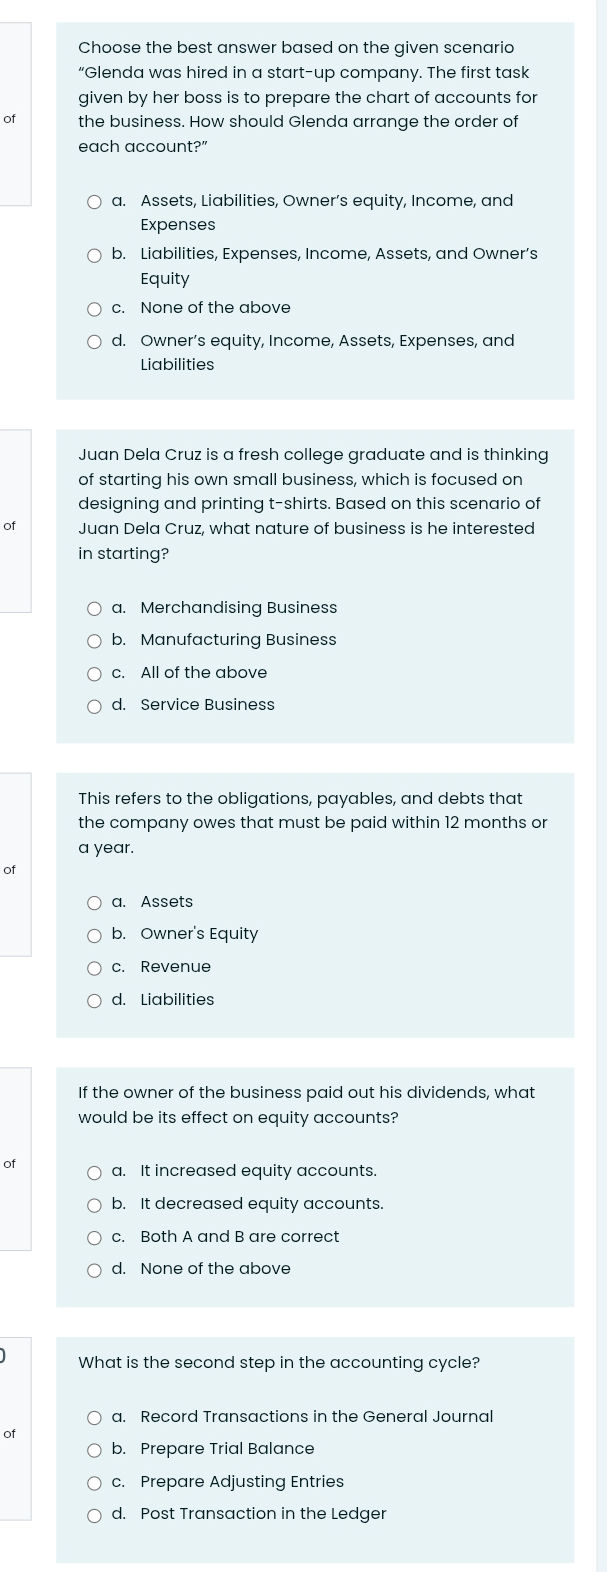
Task: Select "None of the above" for dividends question
Action: point(94,1270)
